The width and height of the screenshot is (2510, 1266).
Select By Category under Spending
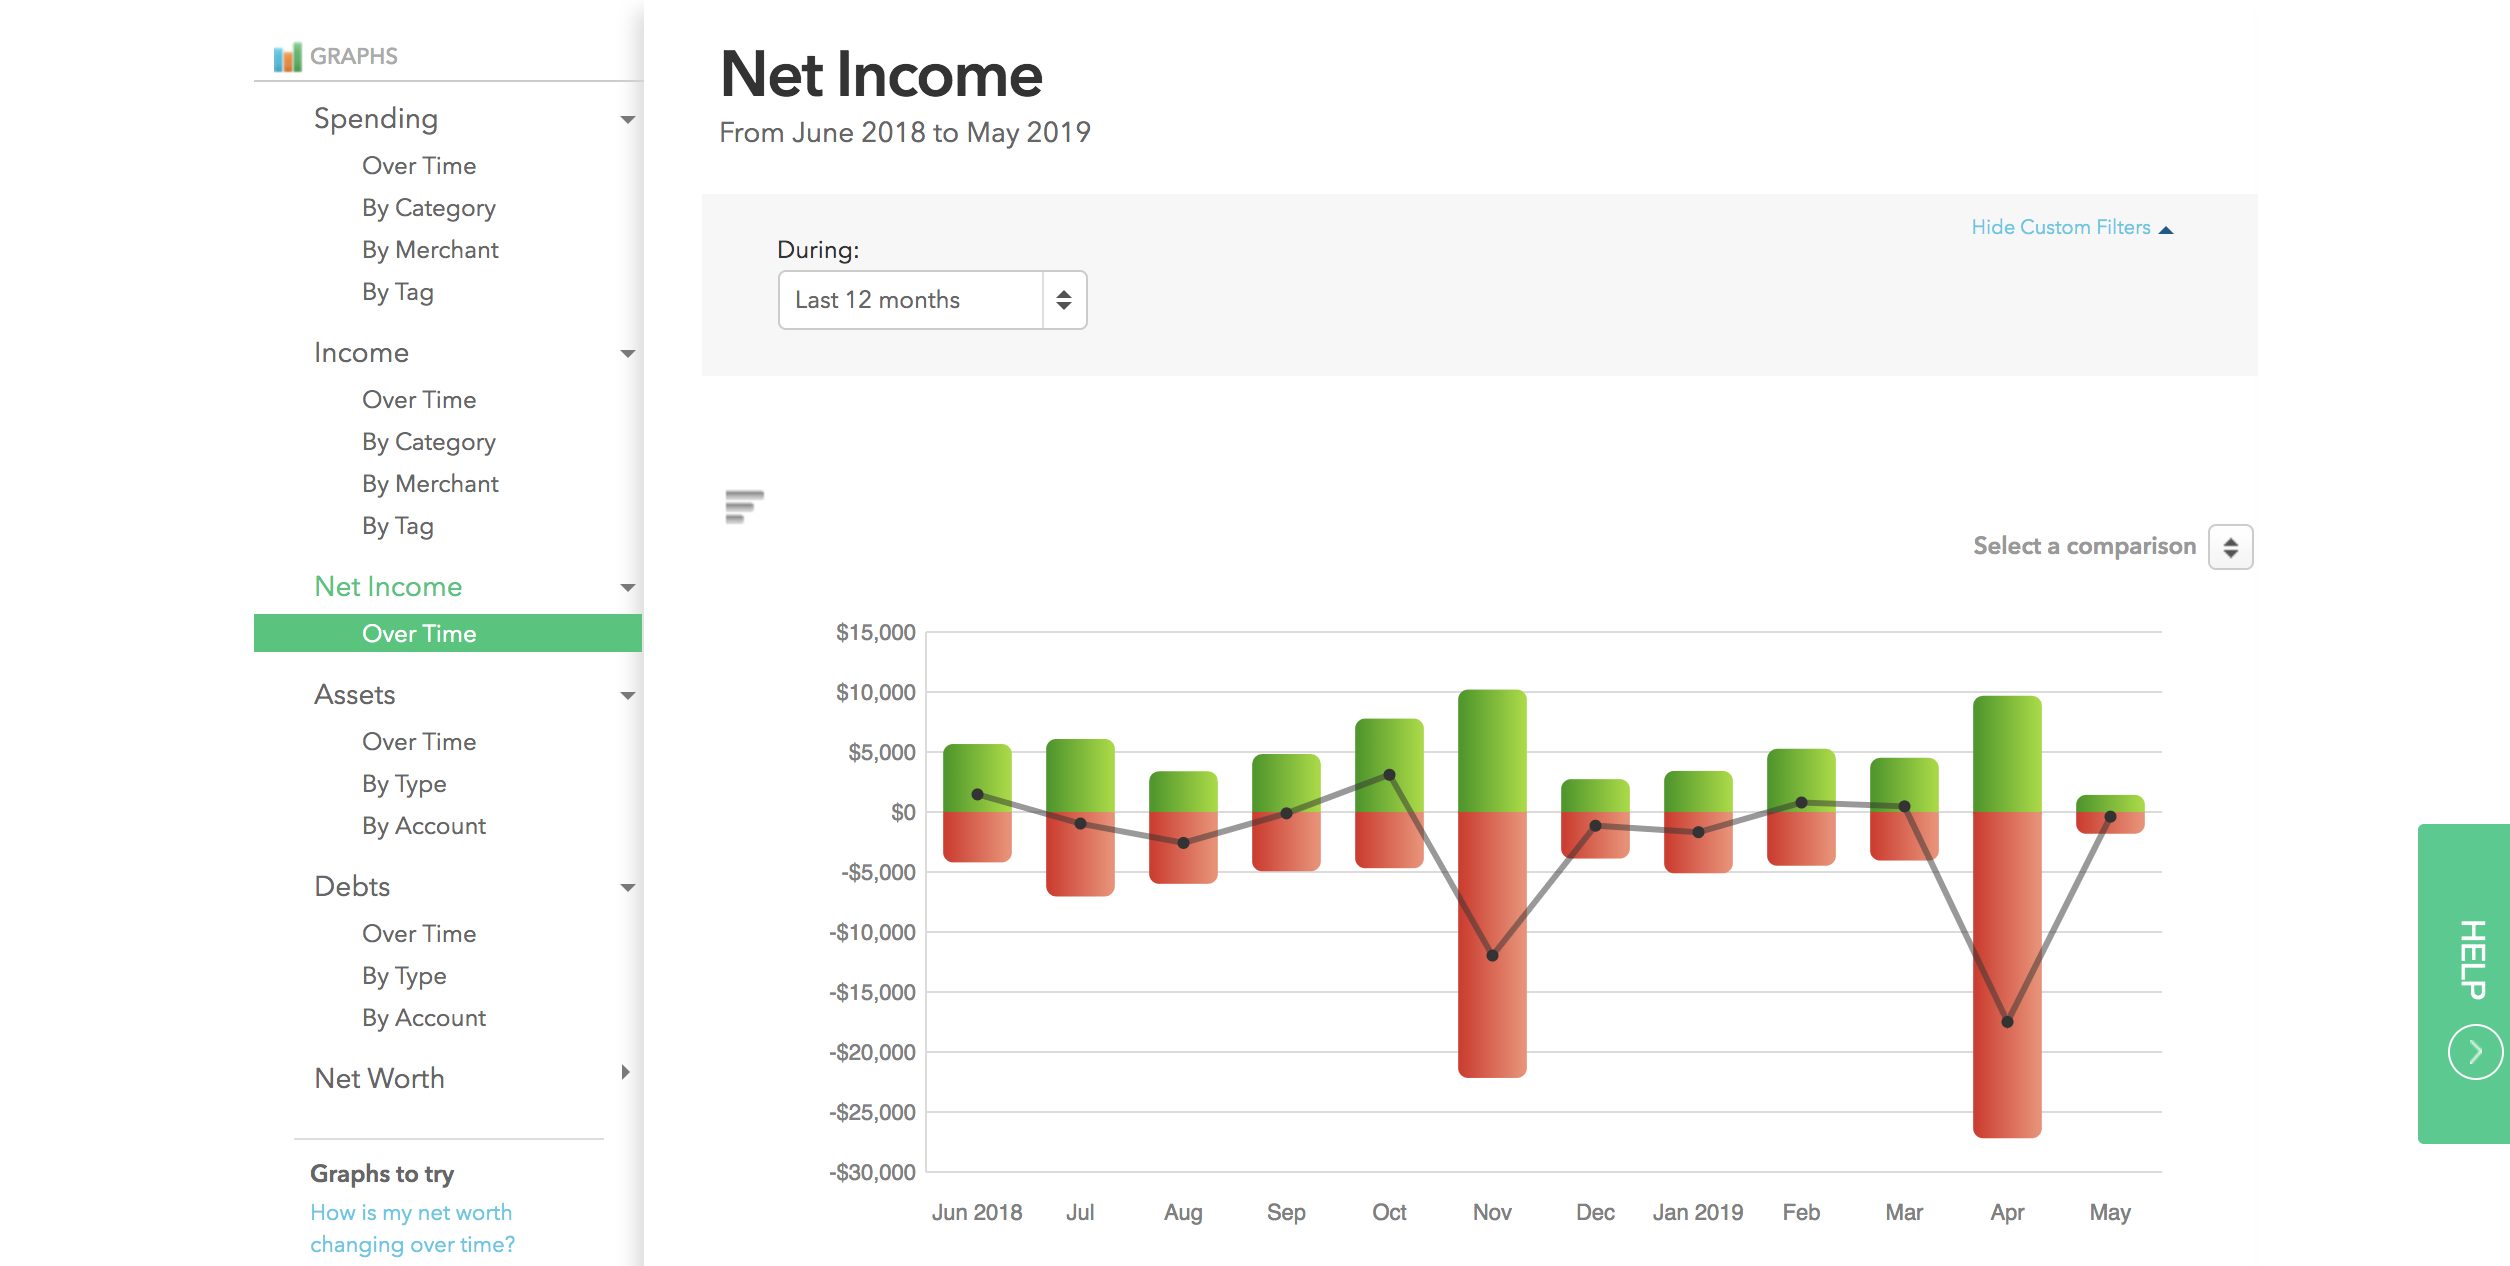(426, 207)
